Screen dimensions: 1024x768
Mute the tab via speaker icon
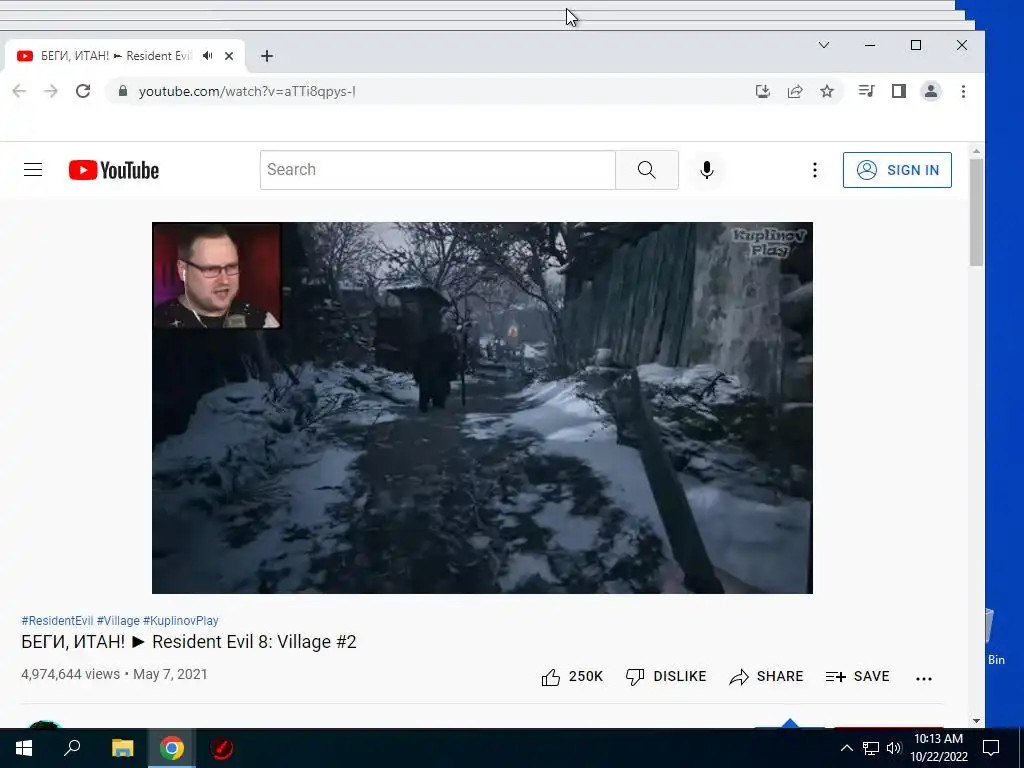click(x=208, y=56)
